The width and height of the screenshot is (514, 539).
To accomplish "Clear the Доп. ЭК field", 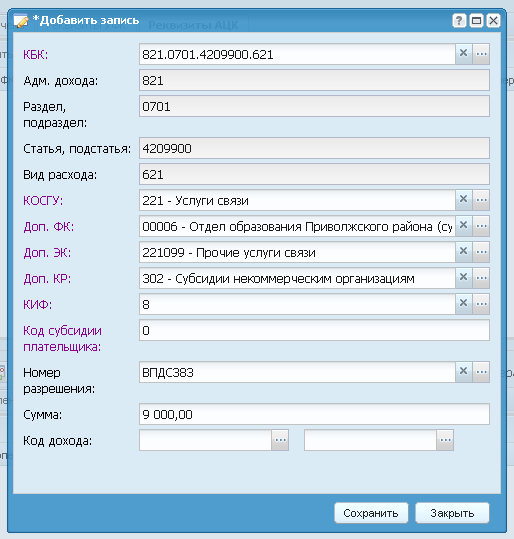I will 463,252.
